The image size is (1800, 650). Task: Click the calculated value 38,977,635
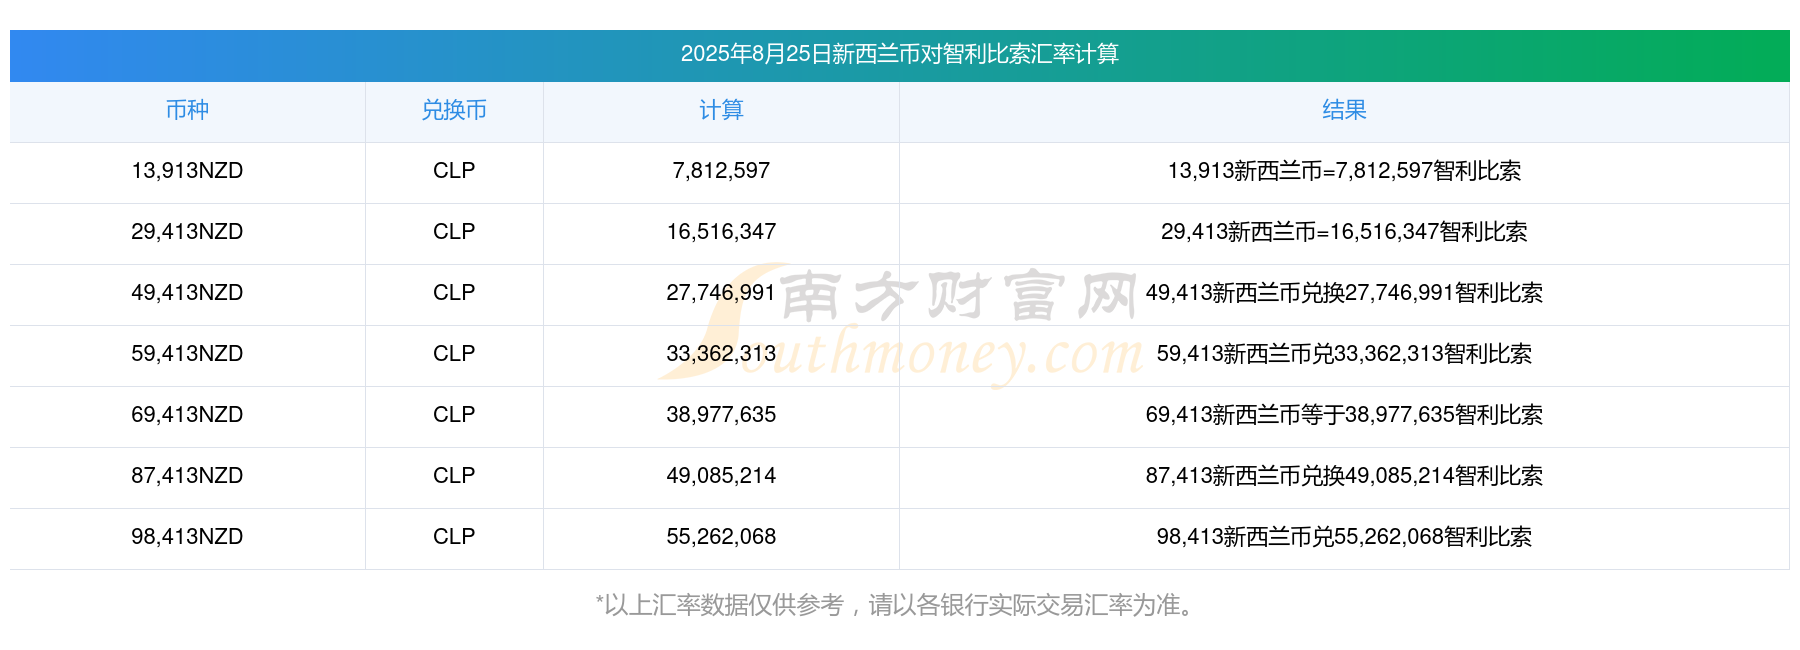click(x=721, y=415)
